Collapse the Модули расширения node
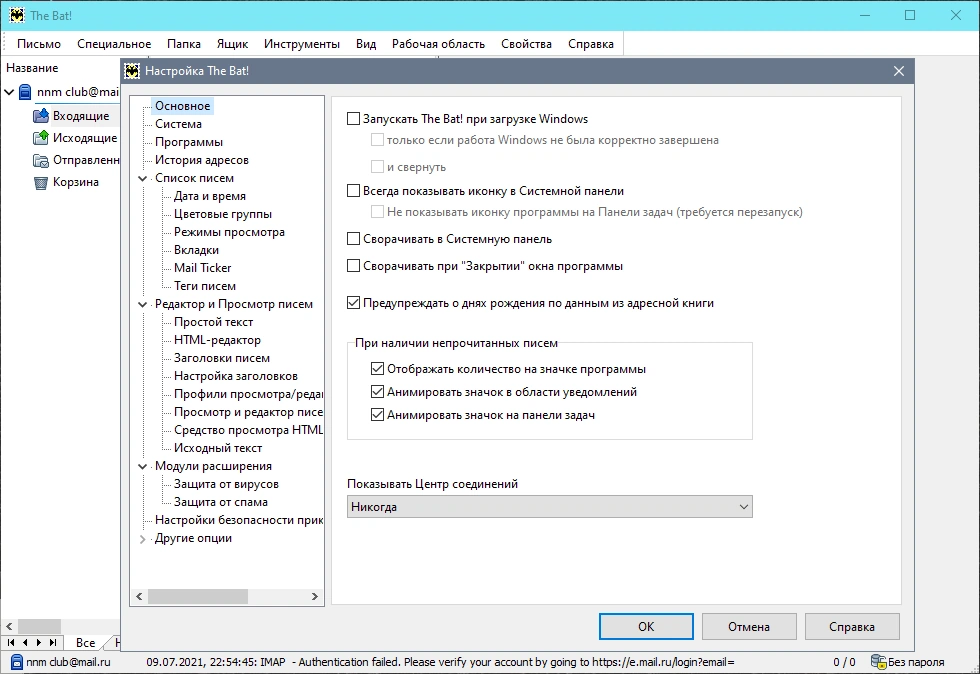Screen dimensions: 980x674 point(142,466)
